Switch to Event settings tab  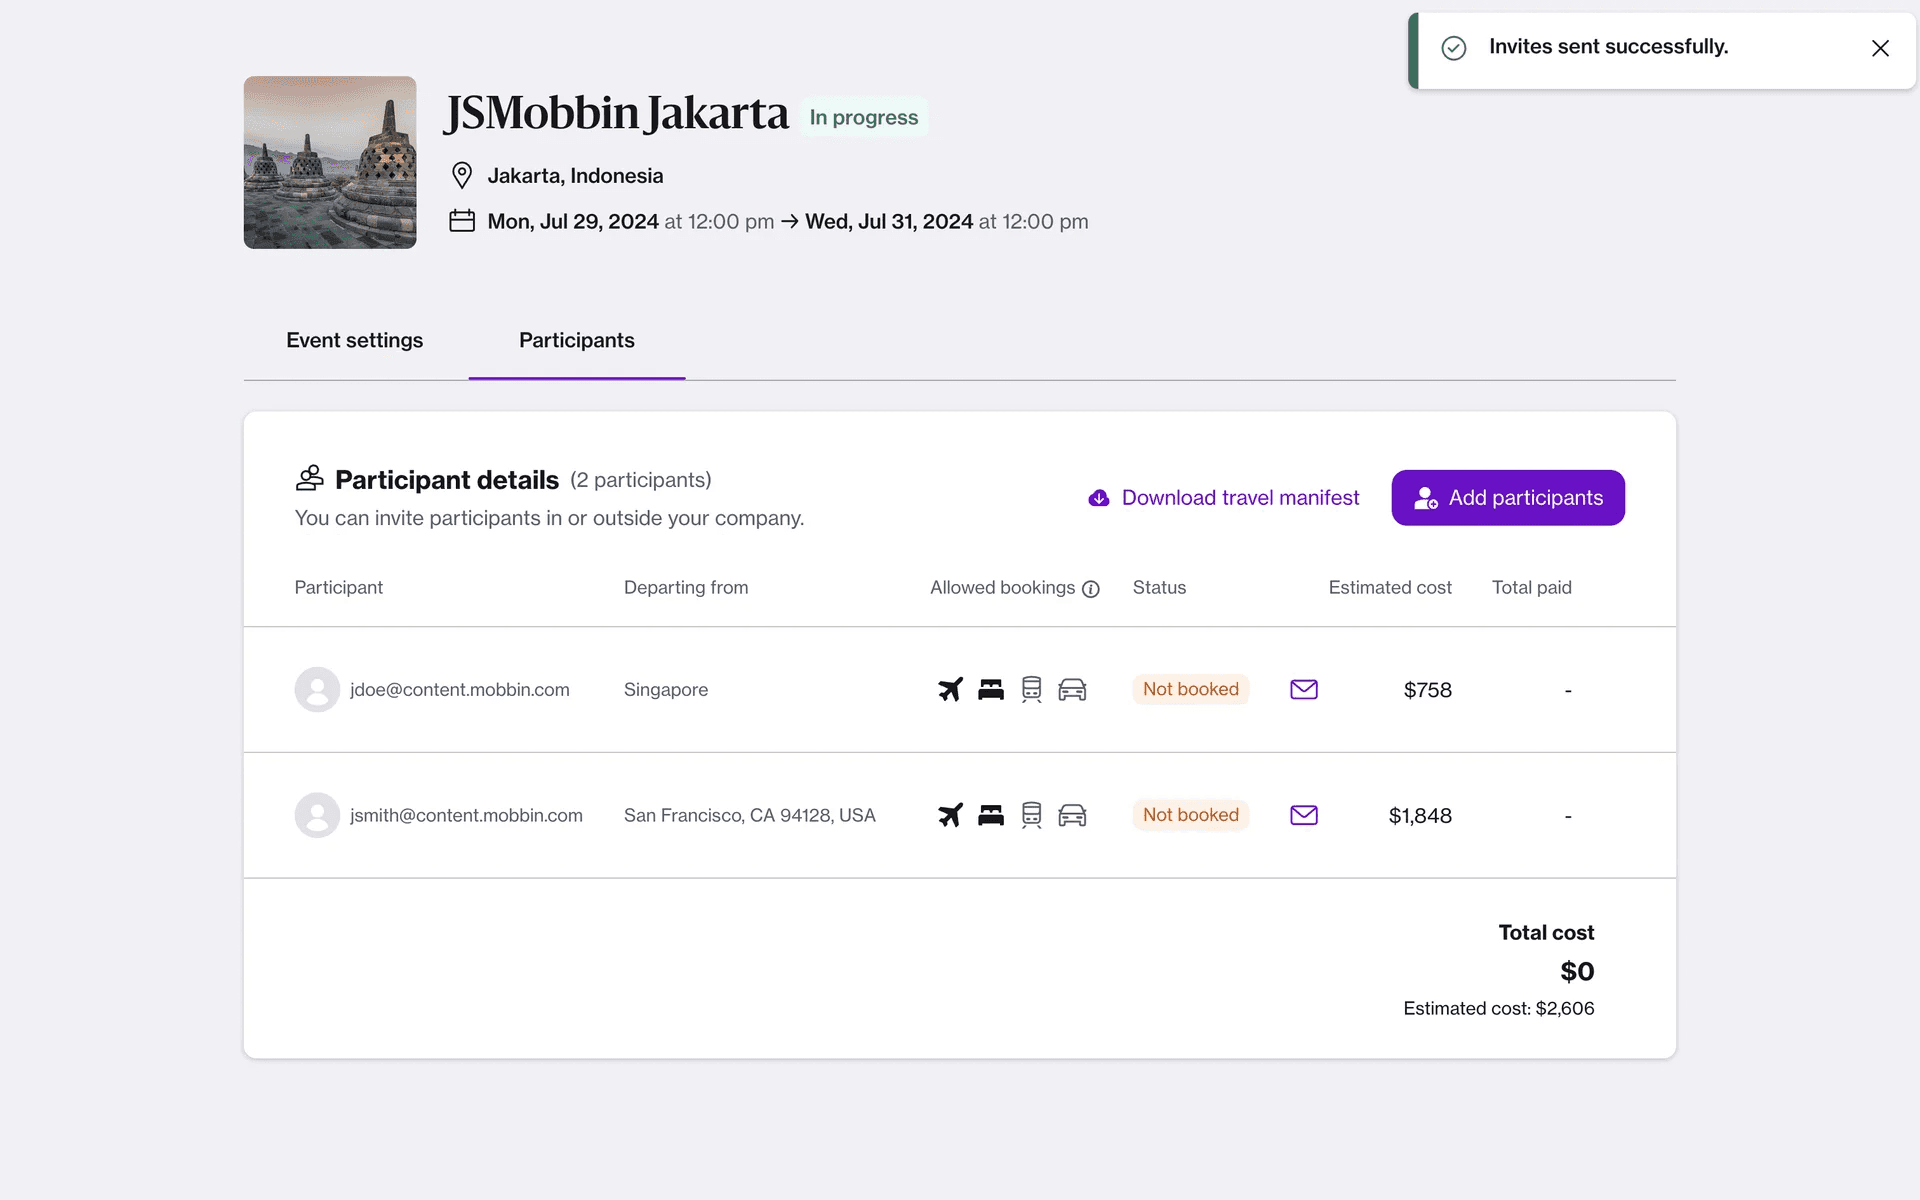point(354,340)
